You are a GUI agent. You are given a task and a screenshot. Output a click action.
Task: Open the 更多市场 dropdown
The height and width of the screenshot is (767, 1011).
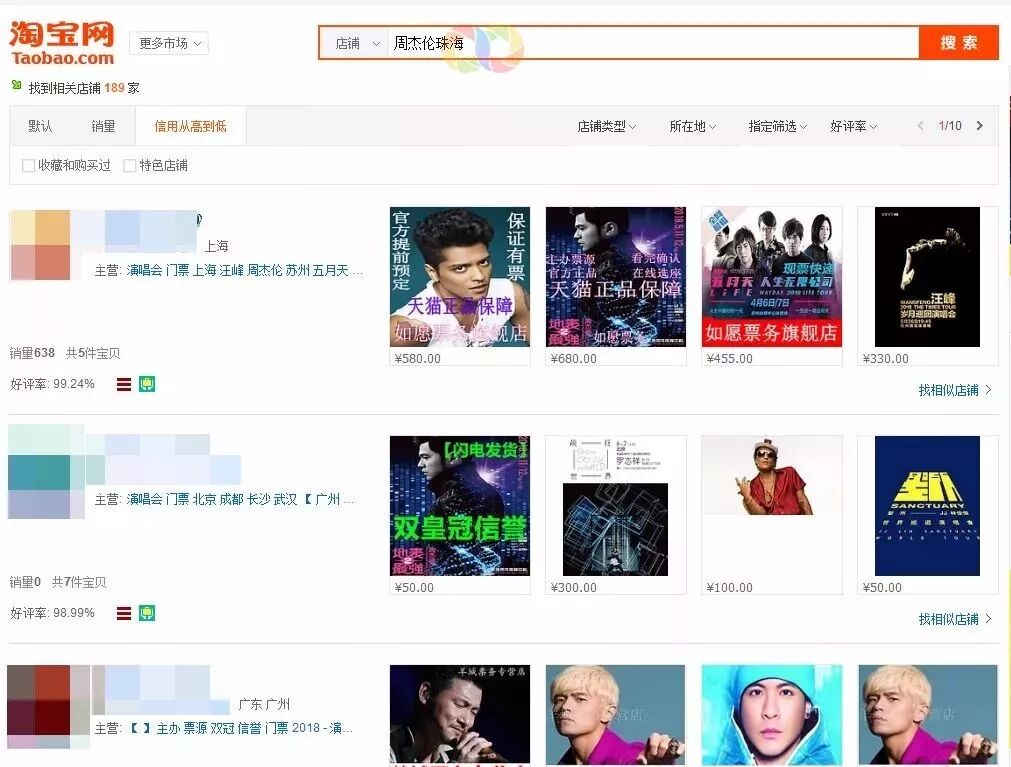pyautogui.click(x=169, y=43)
